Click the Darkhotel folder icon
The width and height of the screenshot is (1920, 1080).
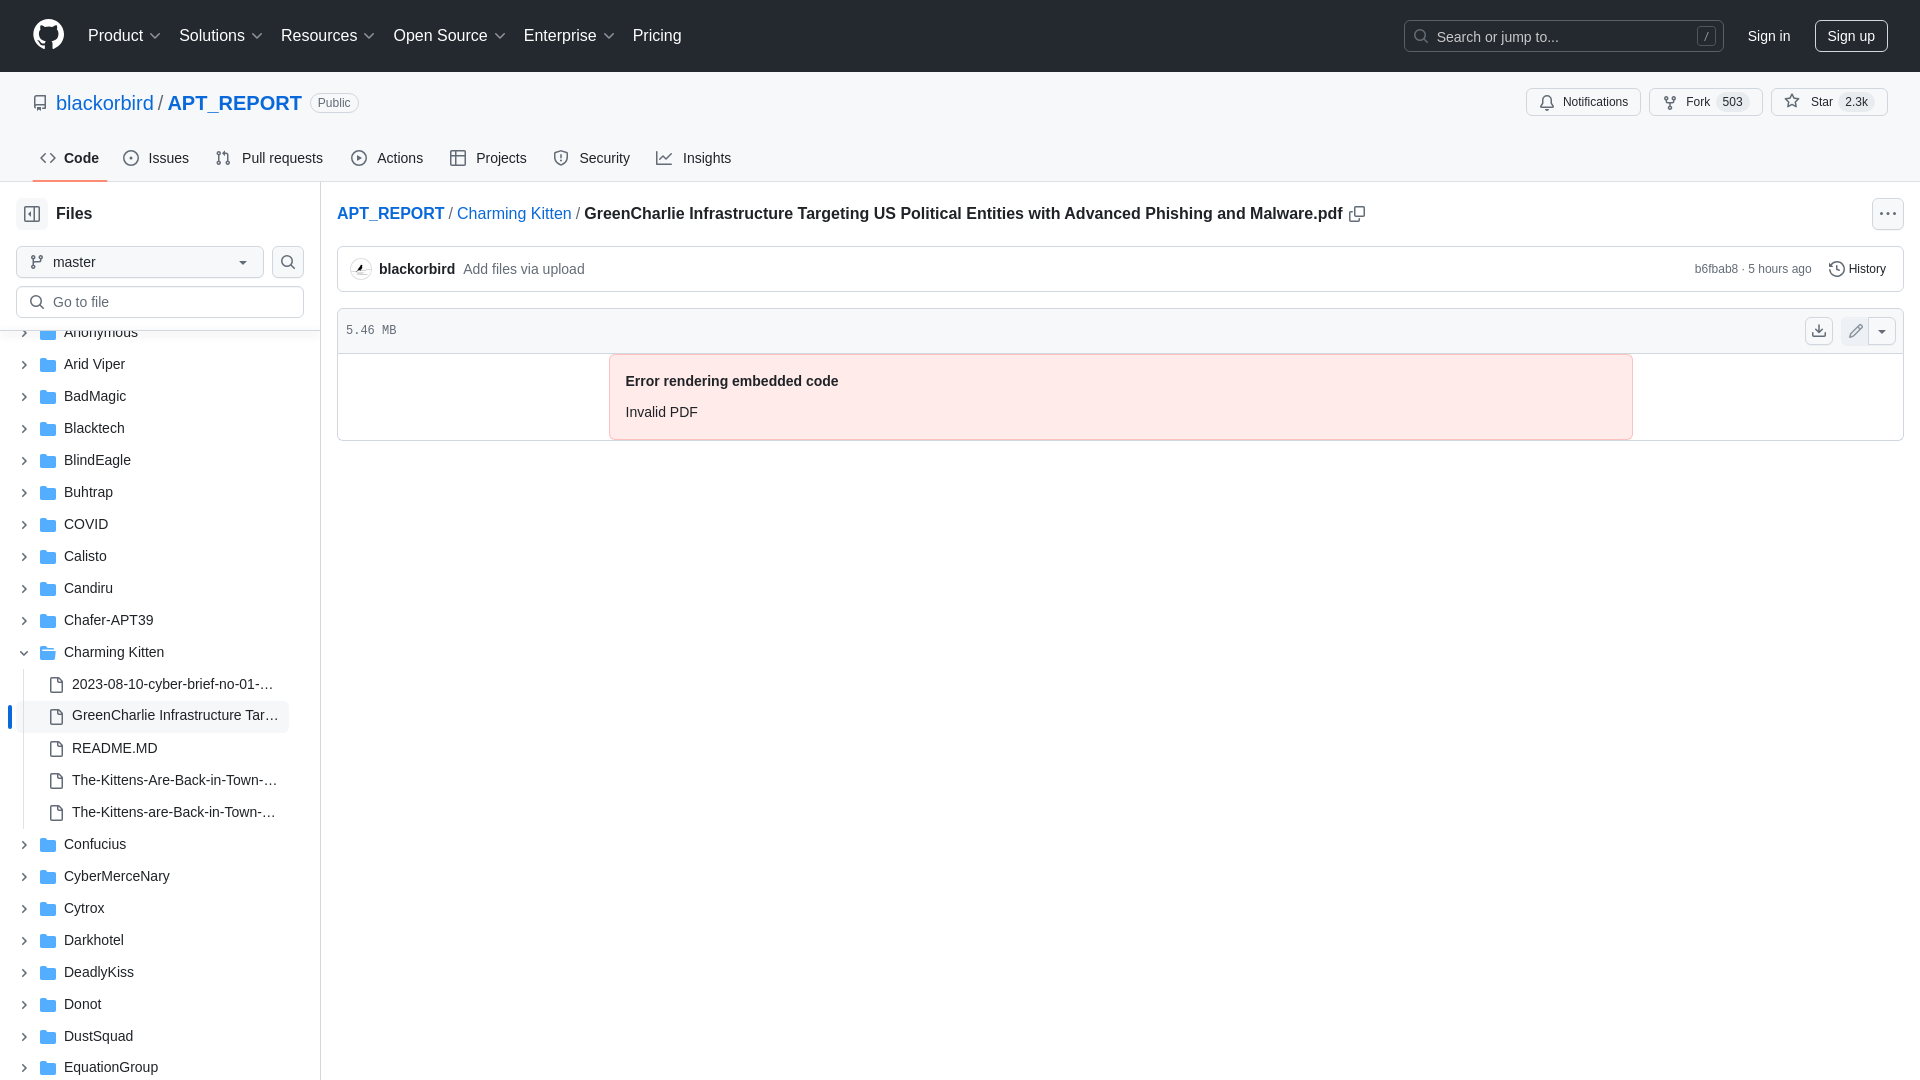(48, 940)
